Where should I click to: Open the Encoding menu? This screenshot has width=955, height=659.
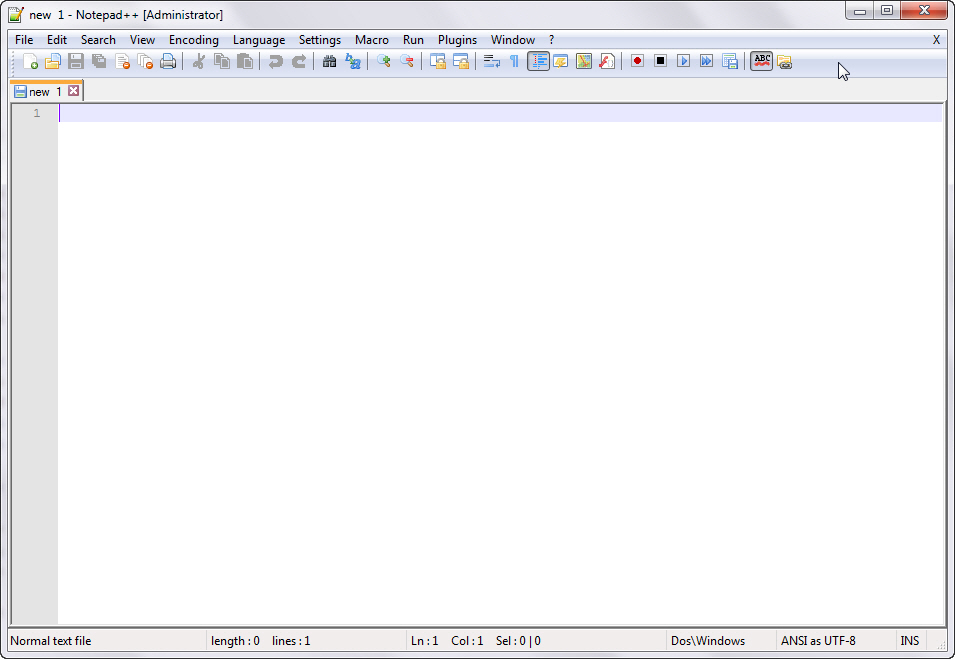[x=194, y=40]
